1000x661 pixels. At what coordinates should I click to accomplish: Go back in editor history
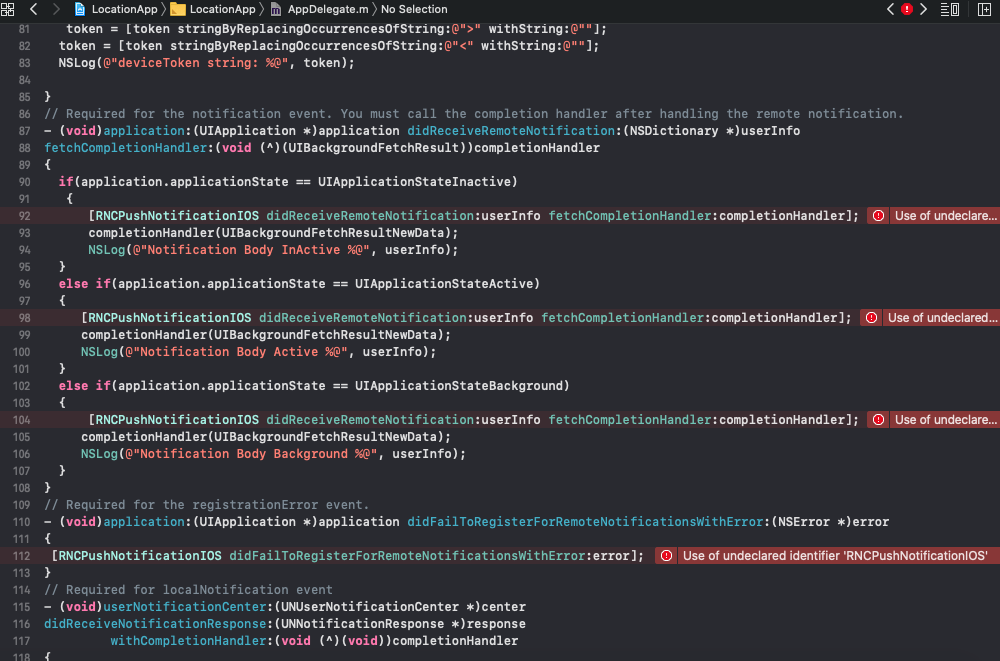33,10
